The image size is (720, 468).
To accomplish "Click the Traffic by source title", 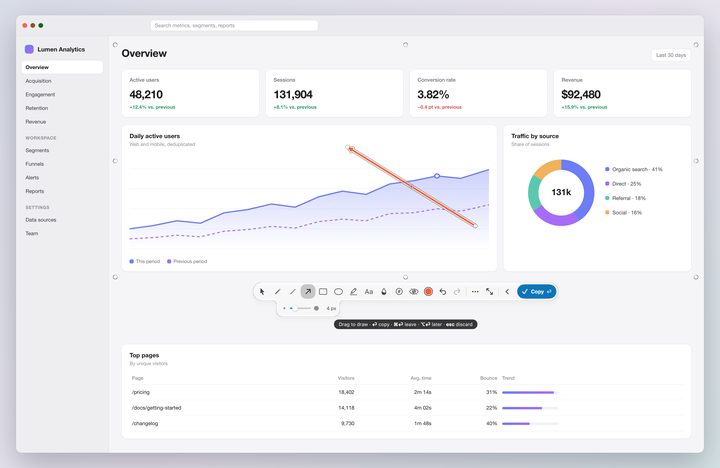I will tap(535, 136).
